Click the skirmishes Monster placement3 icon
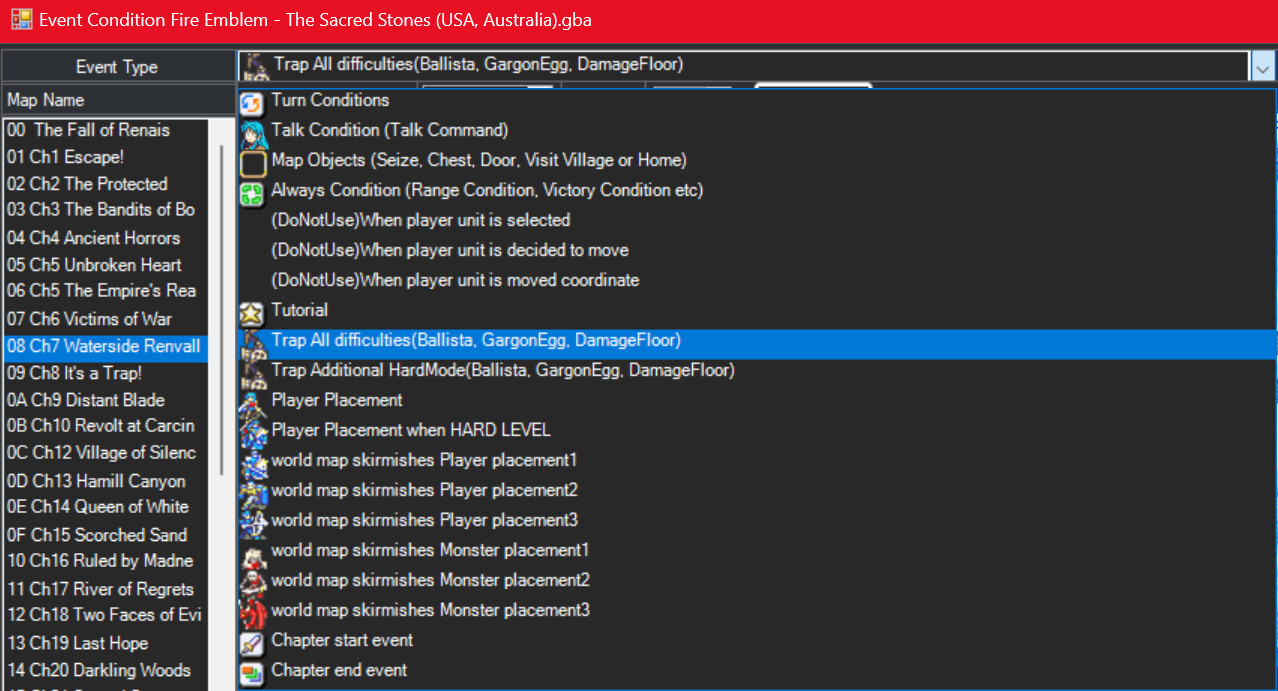This screenshot has height=691, width=1278. coord(253,612)
